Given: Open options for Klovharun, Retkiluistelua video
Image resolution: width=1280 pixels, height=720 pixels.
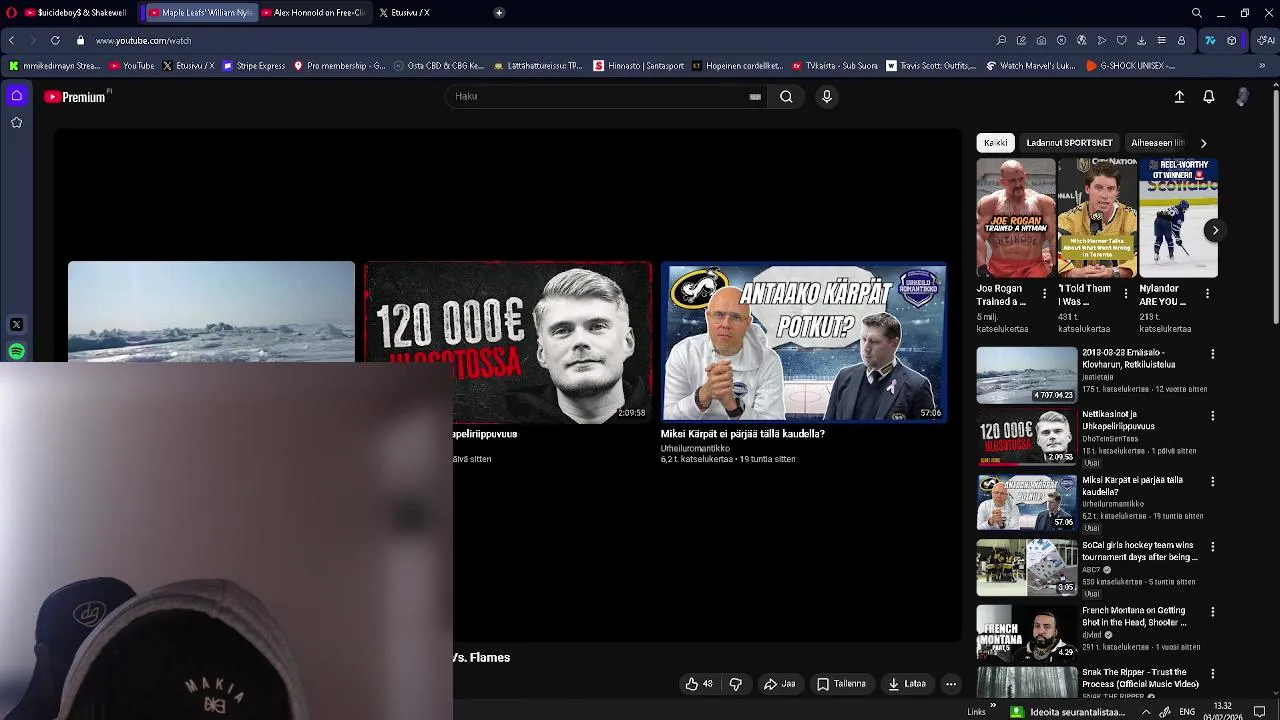Looking at the screenshot, I should click(x=1212, y=354).
